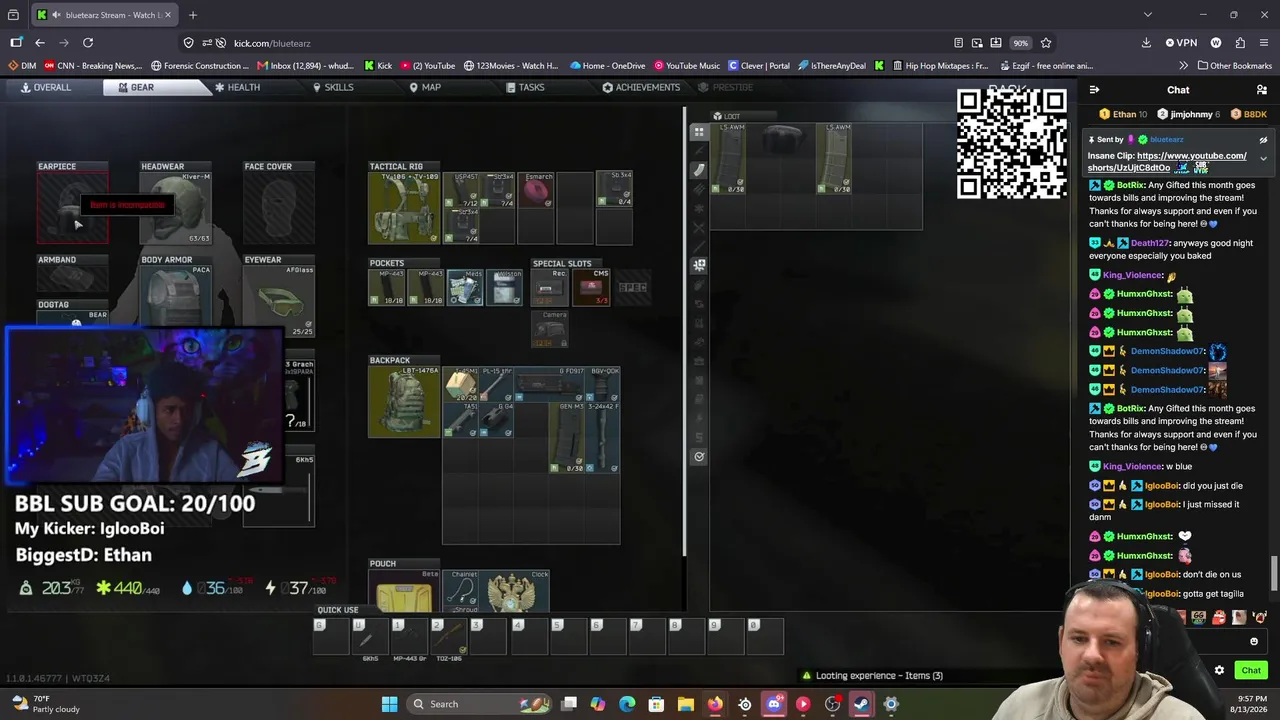
Task: Open the chat users list icon
Action: [x=1262, y=90]
